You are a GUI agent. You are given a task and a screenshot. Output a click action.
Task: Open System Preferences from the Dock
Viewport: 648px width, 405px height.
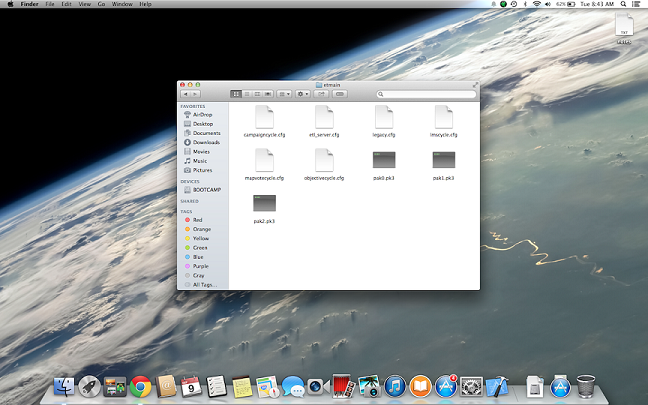click(x=471, y=386)
